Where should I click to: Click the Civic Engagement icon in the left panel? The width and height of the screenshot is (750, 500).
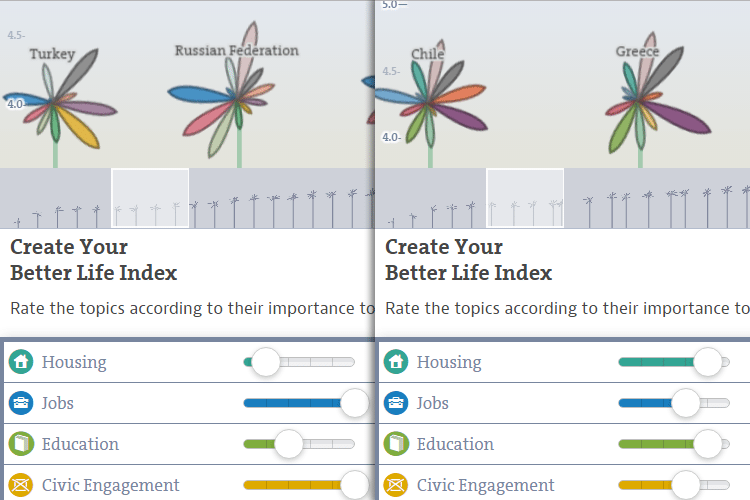tap(21, 485)
